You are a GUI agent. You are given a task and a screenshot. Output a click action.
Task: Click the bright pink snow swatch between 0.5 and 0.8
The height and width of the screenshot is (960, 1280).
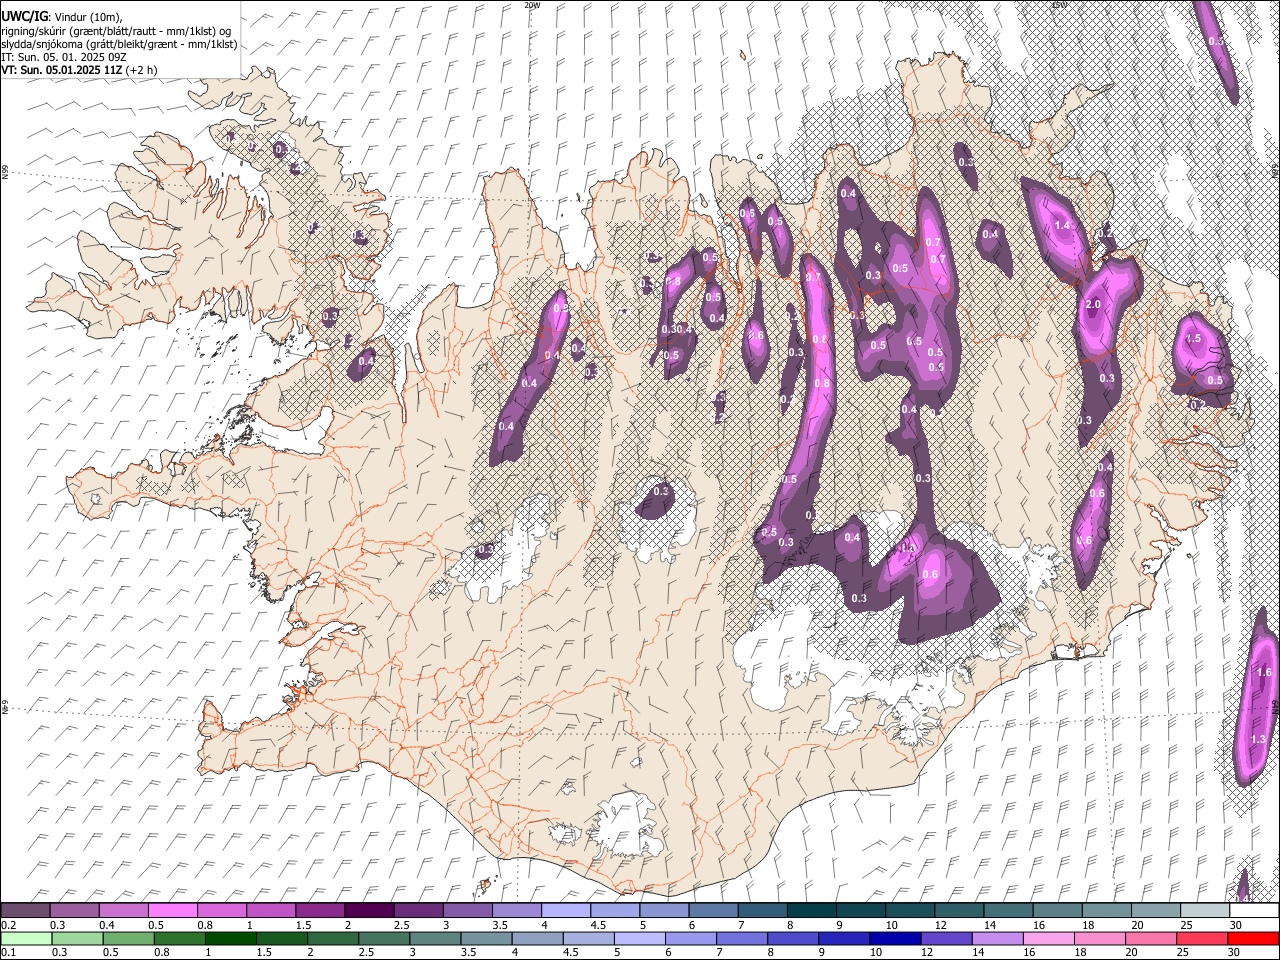coord(172,911)
